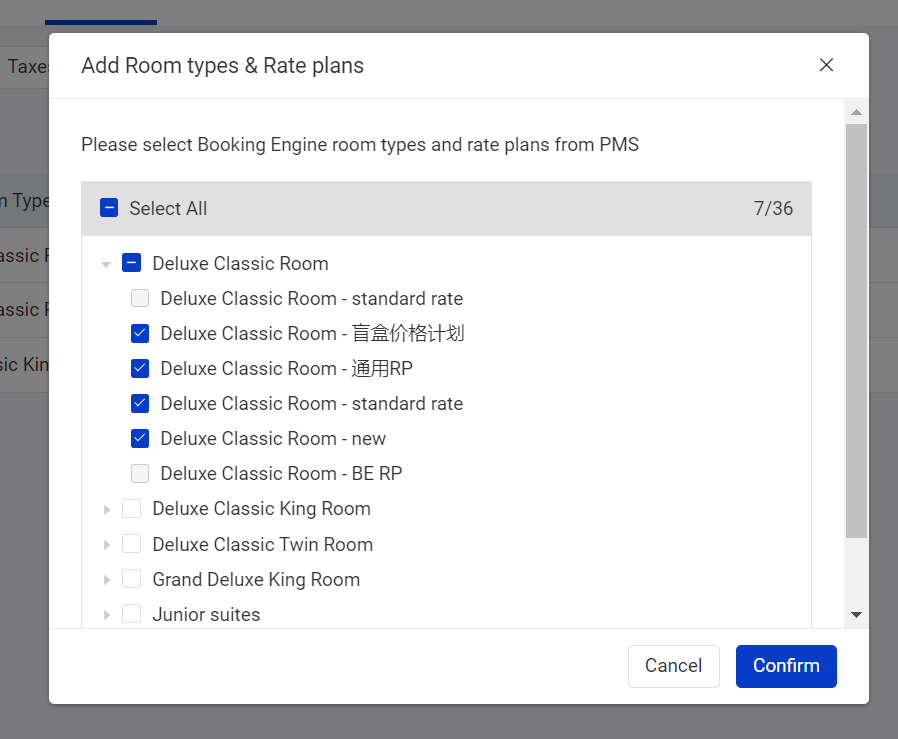This screenshot has width=898, height=739.
Task: Check Deluxe Classic Room - BE RP
Action: click(140, 473)
